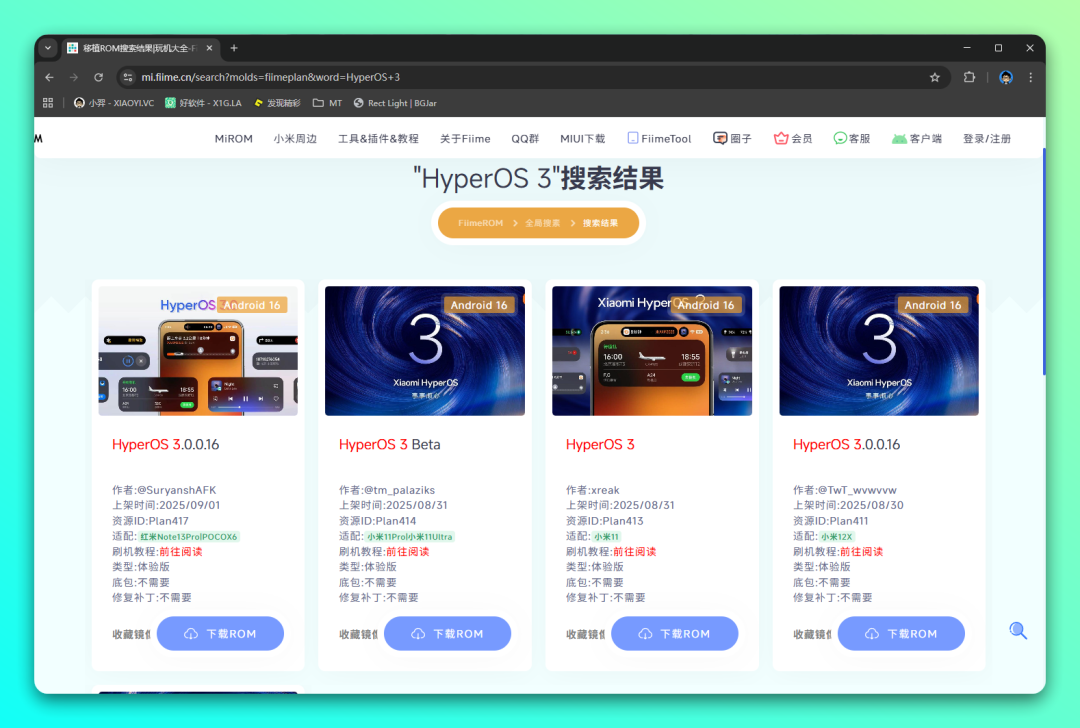Open the bookmarks apps grid icon
The height and width of the screenshot is (728, 1080).
(48, 103)
